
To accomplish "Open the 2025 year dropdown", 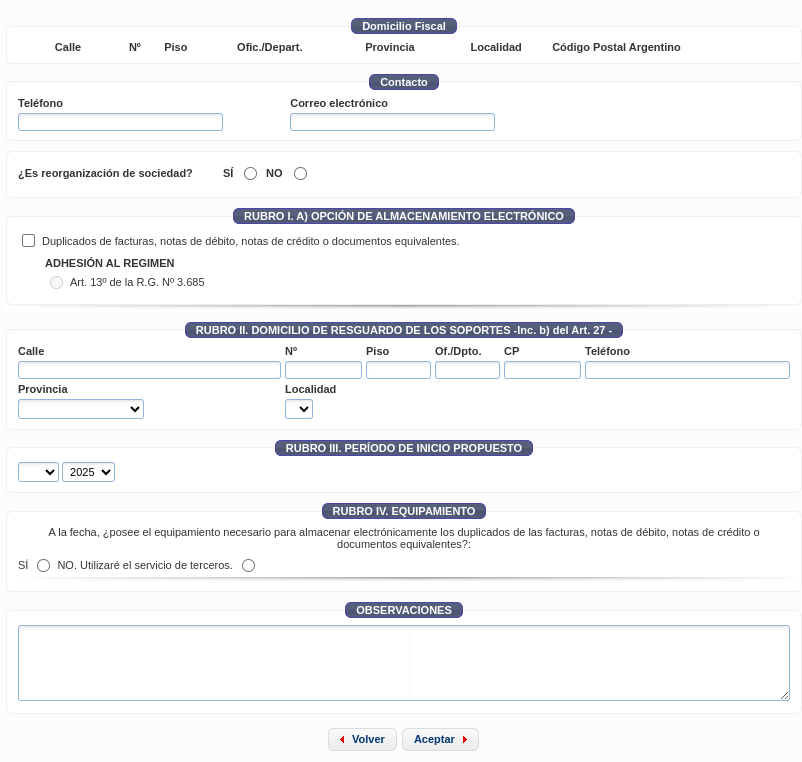I will pyautogui.click(x=88, y=472).
